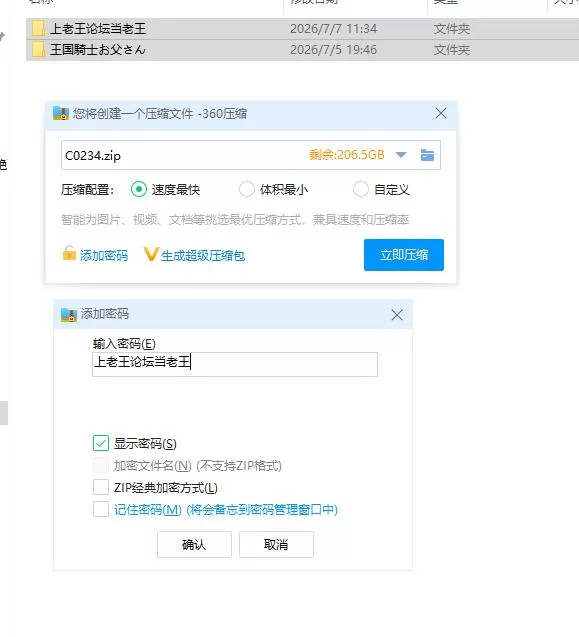This screenshot has height=637, width=579.
Task: Select the 王国騎士お父さん folder icon
Action: (38, 50)
